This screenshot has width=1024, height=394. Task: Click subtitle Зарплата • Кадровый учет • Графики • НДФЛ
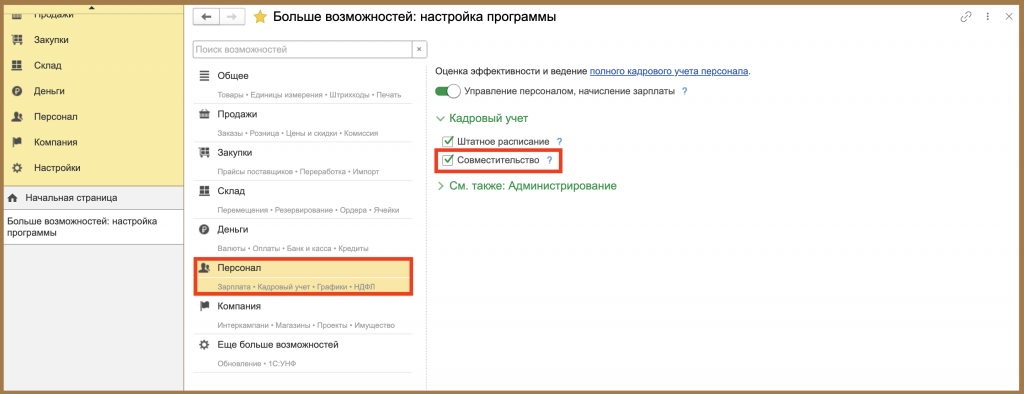[297, 287]
